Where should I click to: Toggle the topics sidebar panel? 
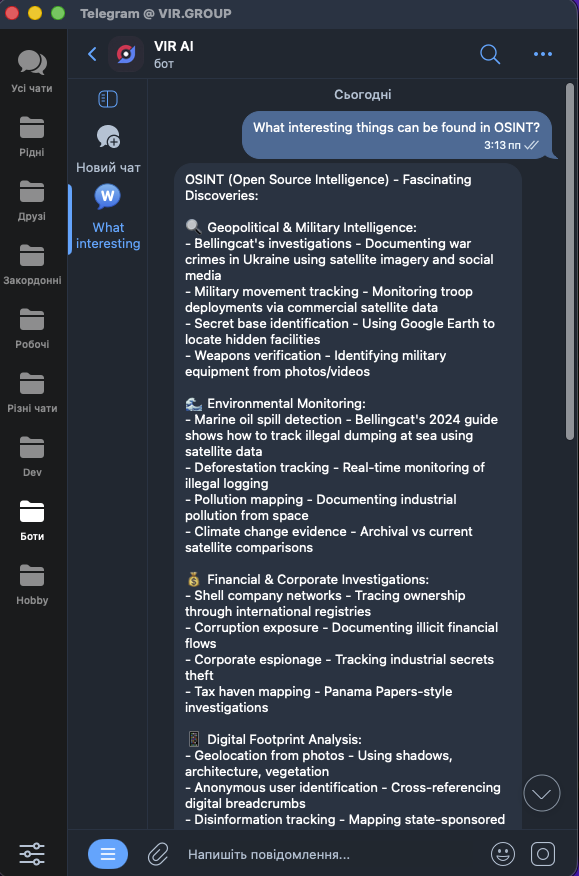tap(108, 99)
